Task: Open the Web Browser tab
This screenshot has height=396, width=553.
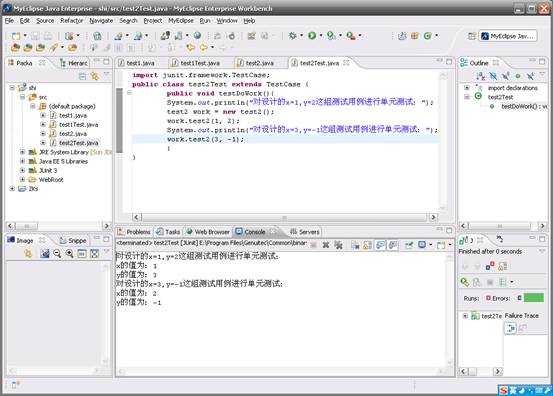Action: click(x=208, y=232)
